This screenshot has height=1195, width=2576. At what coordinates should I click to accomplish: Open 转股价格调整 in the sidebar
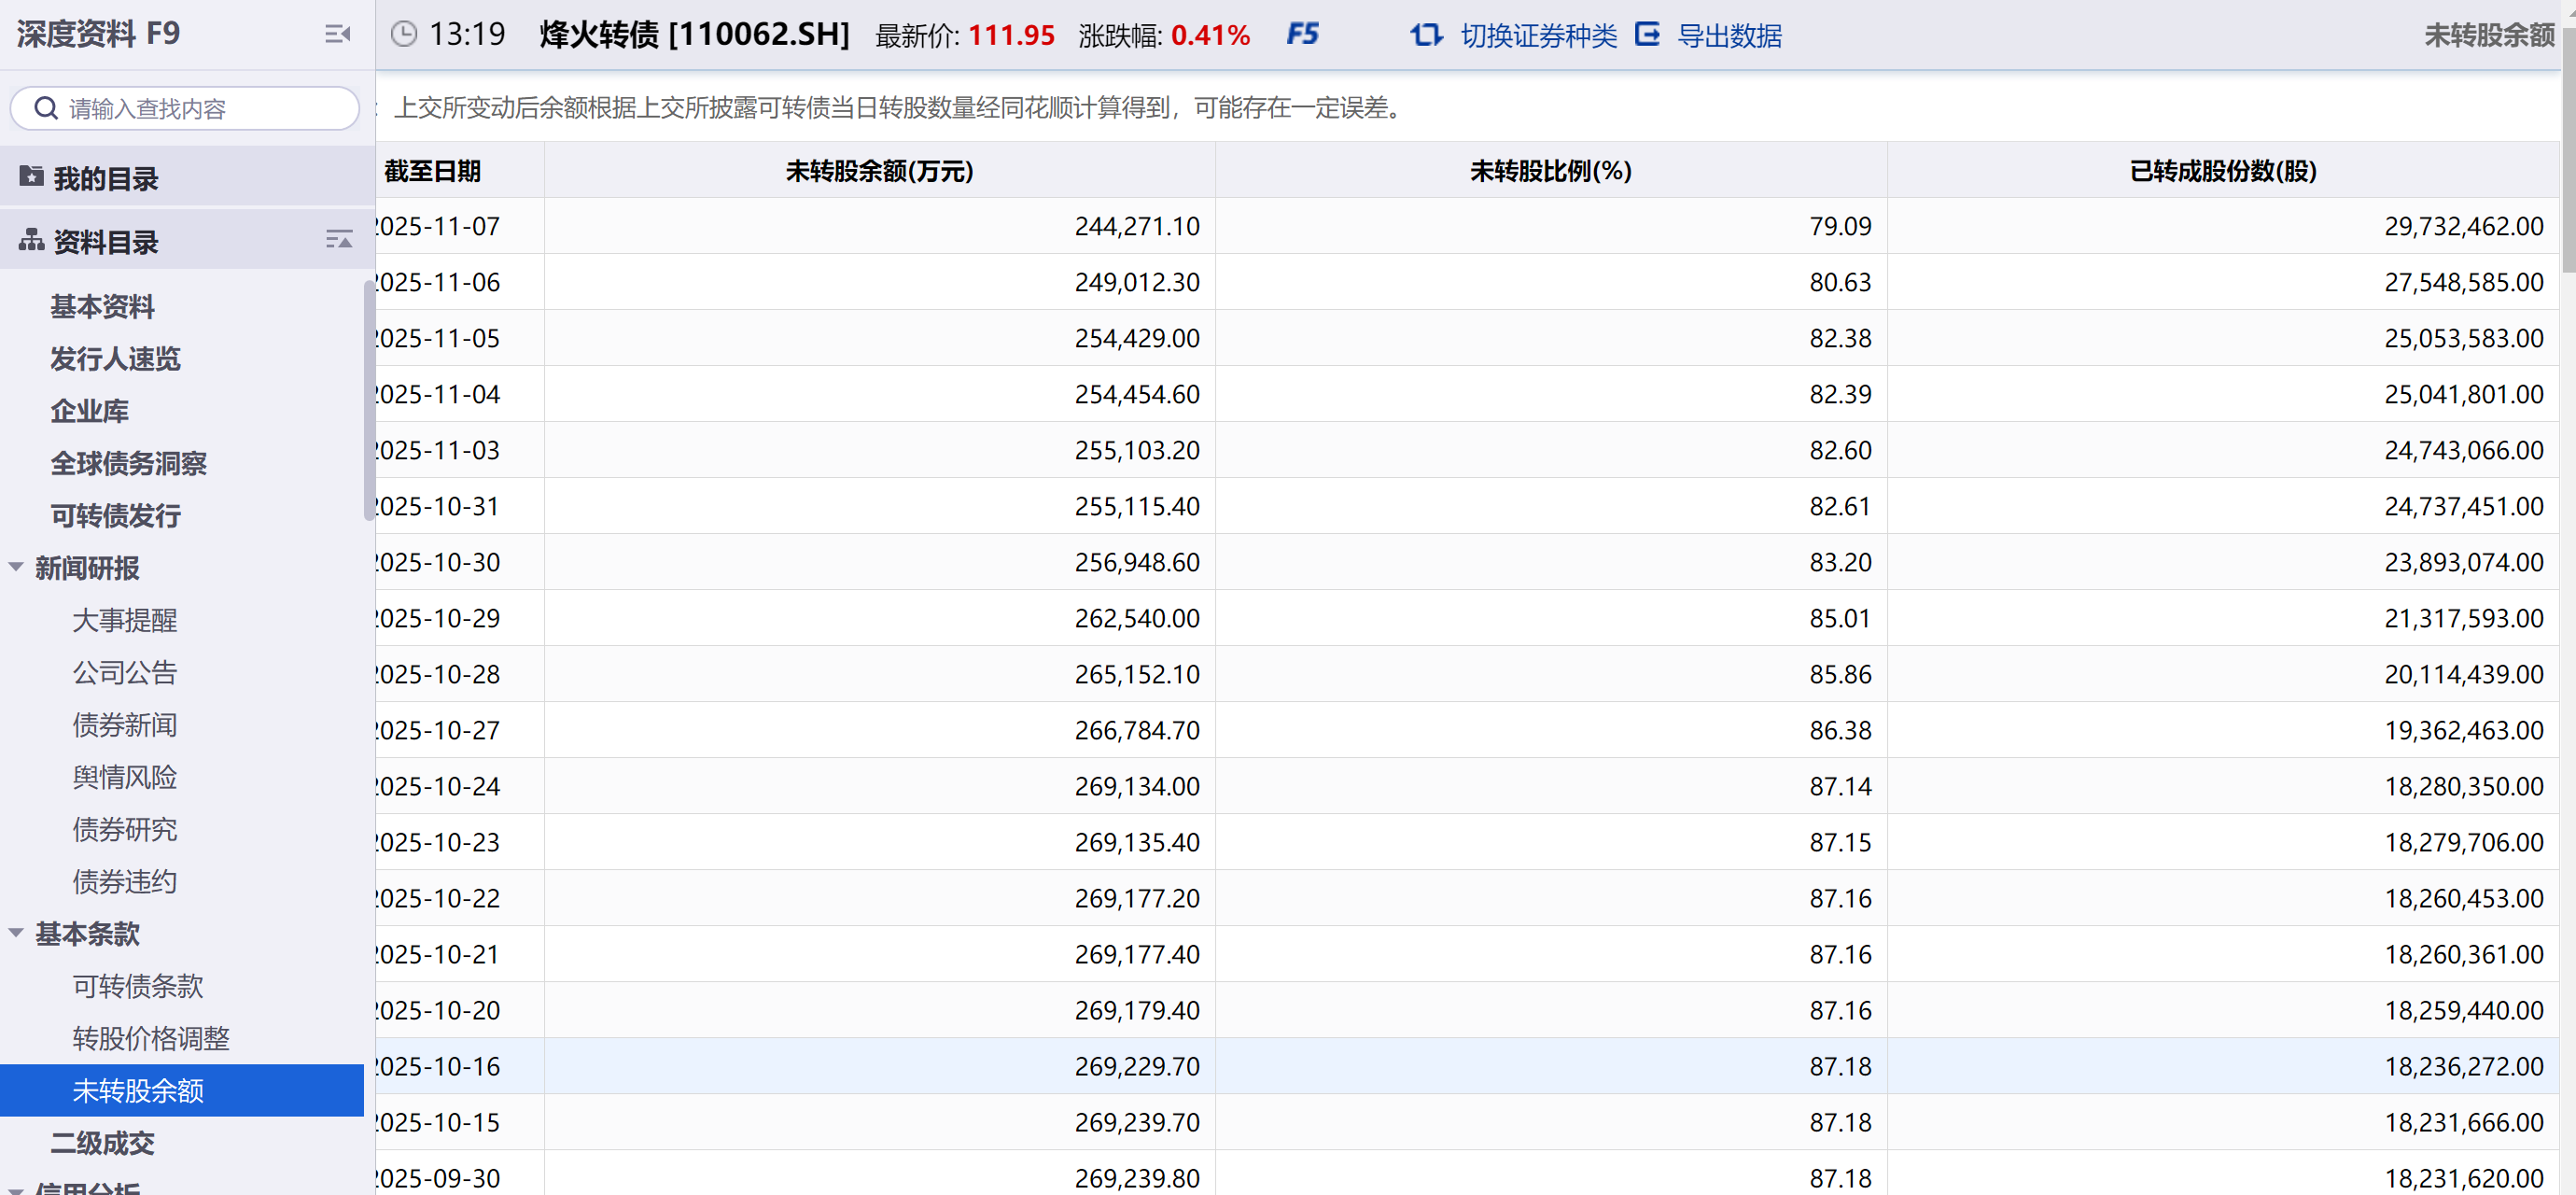coord(150,1038)
